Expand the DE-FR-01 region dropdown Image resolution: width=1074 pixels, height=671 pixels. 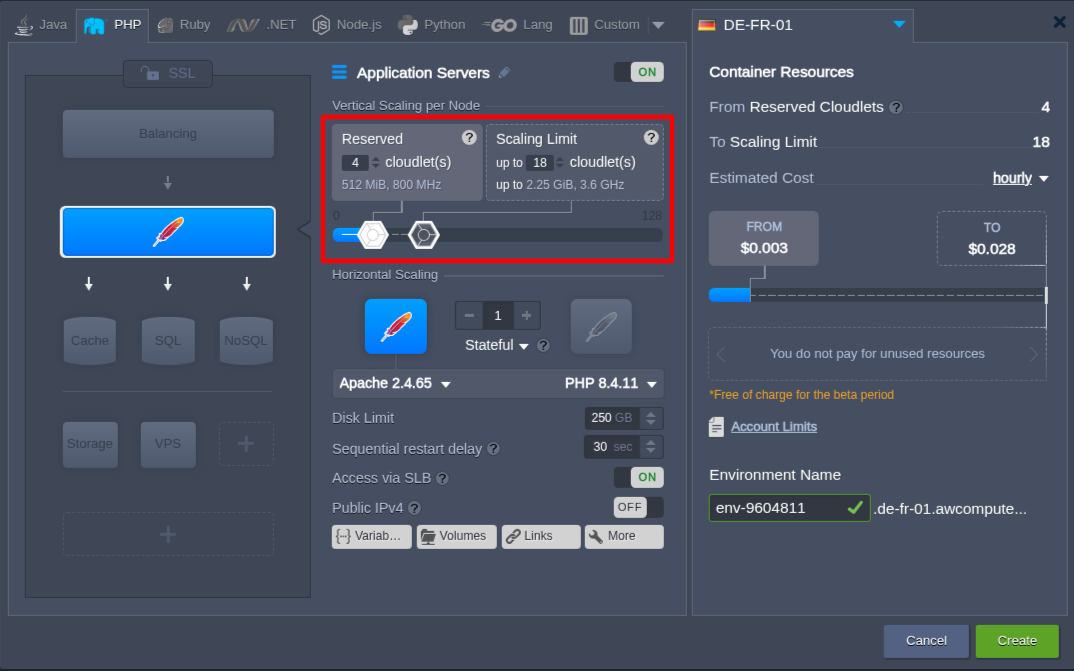[x=899, y=25]
